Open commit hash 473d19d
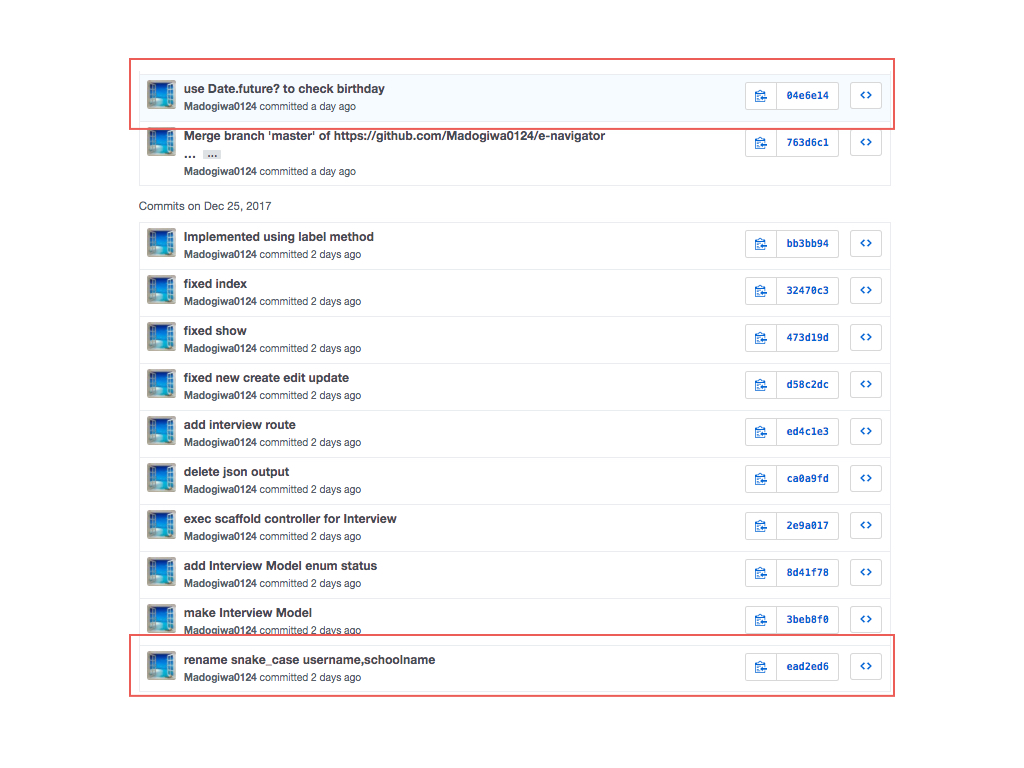The height and width of the screenshot is (768, 1024). pyautogui.click(x=808, y=338)
